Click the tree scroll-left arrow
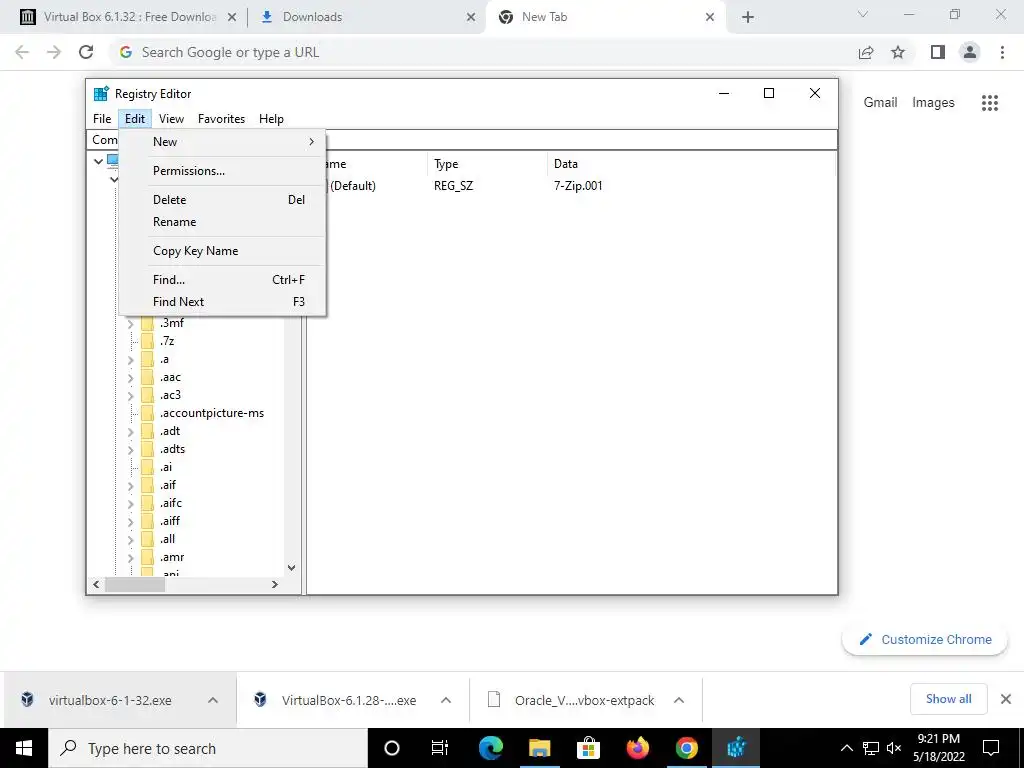Image resolution: width=1024 pixels, height=768 pixels. tap(97, 584)
